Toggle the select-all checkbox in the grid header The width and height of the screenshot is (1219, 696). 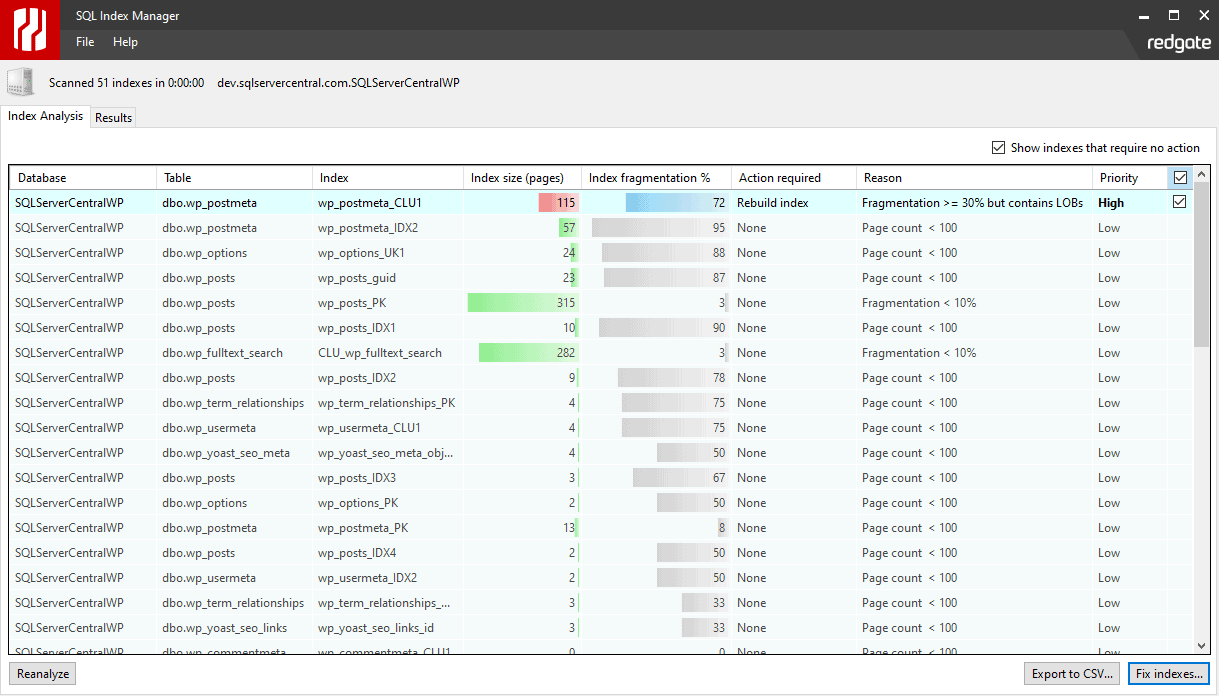pos(1180,177)
